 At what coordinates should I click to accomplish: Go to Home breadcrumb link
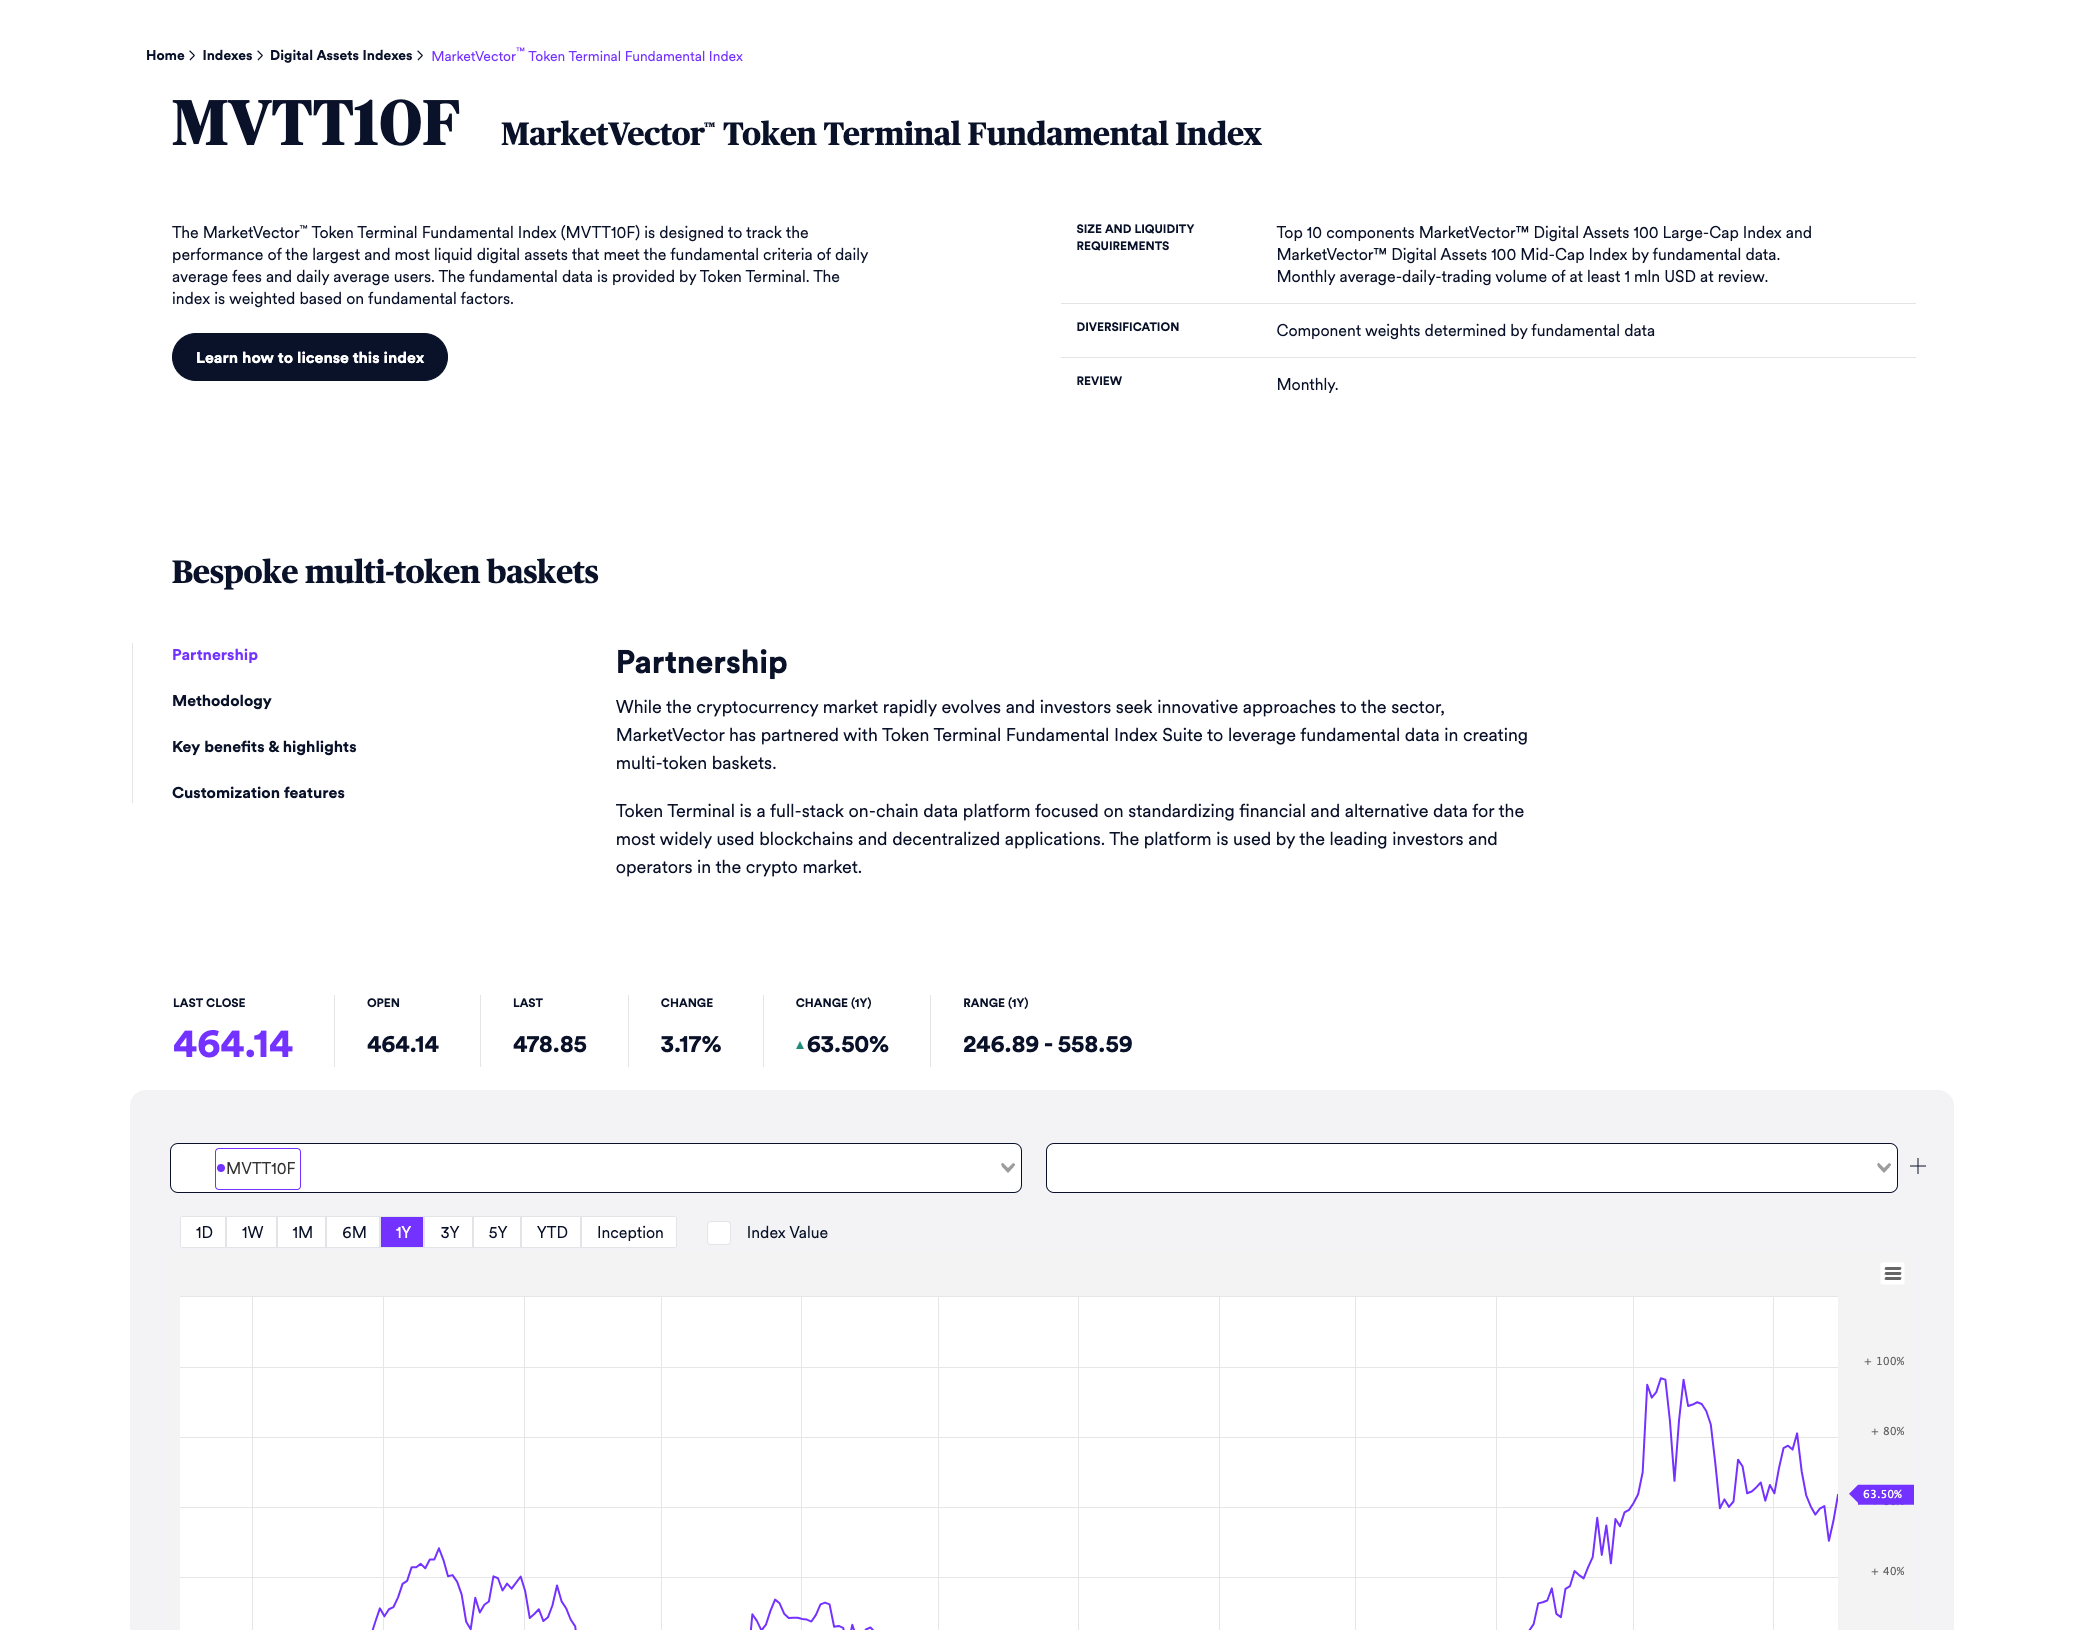pyautogui.click(x=165, y=56)
